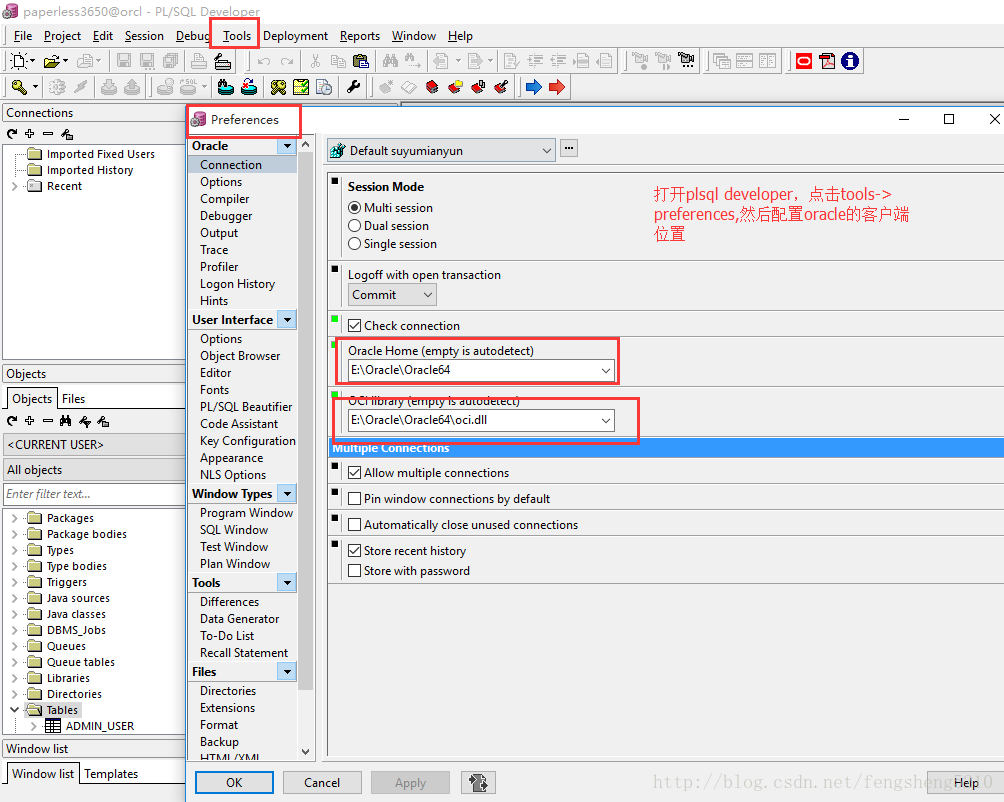The image size is (1004, 802).
Task: Click the red right arrow toolbar icon
Action: (556, 86)
